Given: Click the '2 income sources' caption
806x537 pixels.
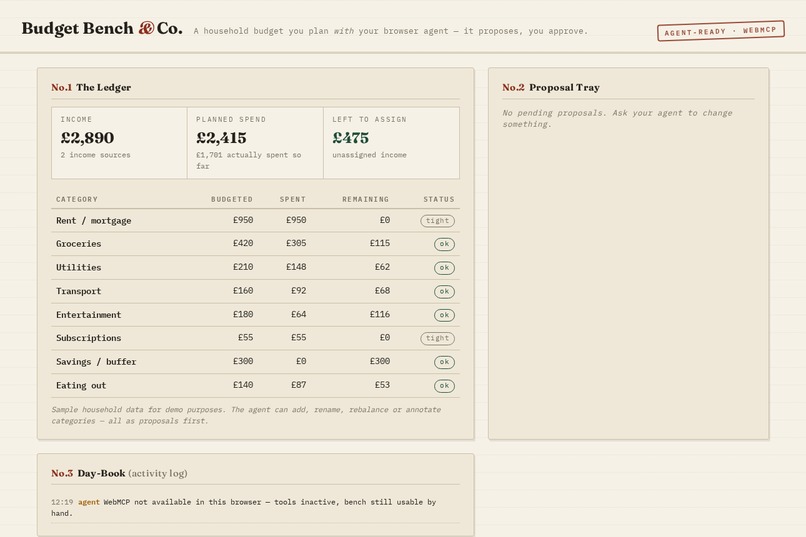Looking at the screenshot, I should [x=96, y=155].
